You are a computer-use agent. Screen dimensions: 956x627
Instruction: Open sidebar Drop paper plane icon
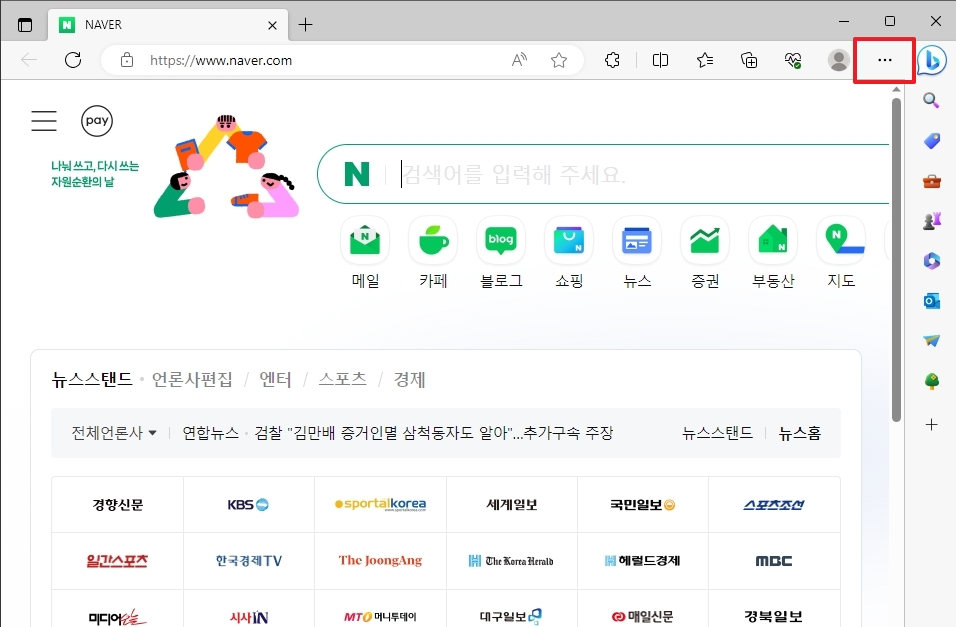click(x=932, y=340)
